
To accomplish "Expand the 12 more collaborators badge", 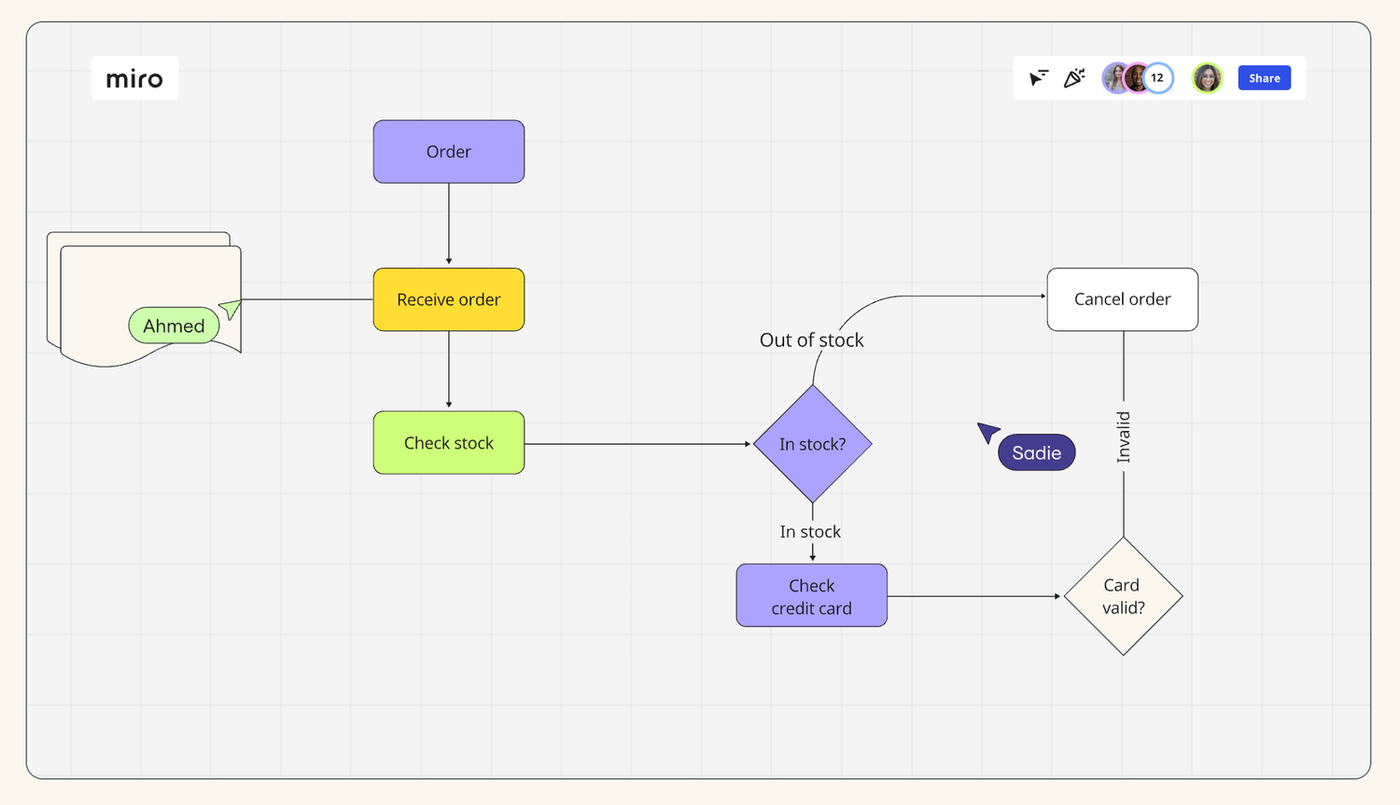I will pyautogui.click(x=1158, y=78).
